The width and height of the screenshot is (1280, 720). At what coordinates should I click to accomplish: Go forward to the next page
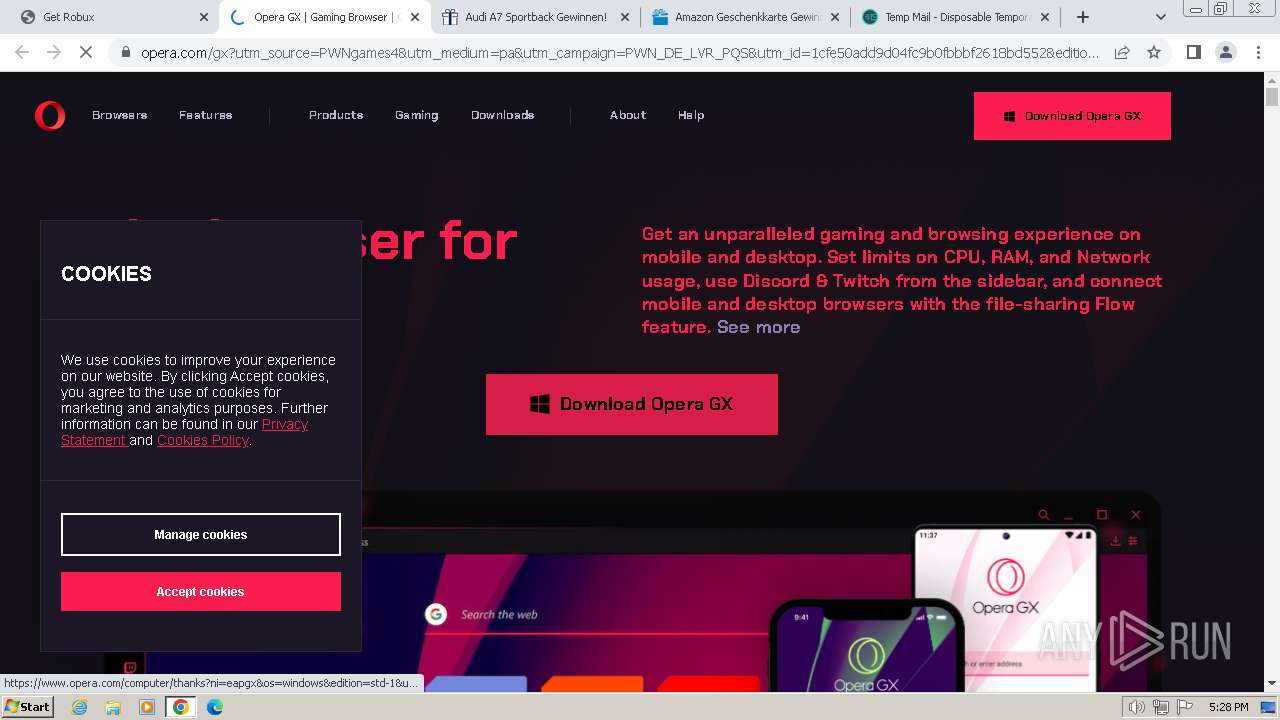tap(54, 52)
